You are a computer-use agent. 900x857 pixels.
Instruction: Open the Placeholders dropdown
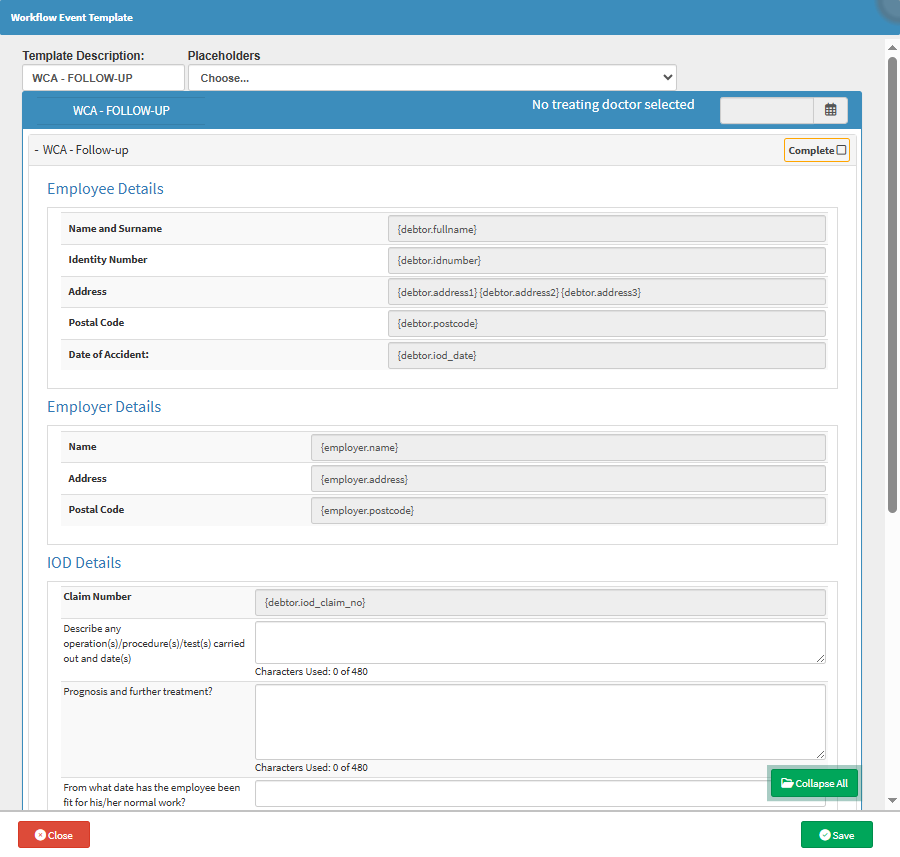(432, 77)
